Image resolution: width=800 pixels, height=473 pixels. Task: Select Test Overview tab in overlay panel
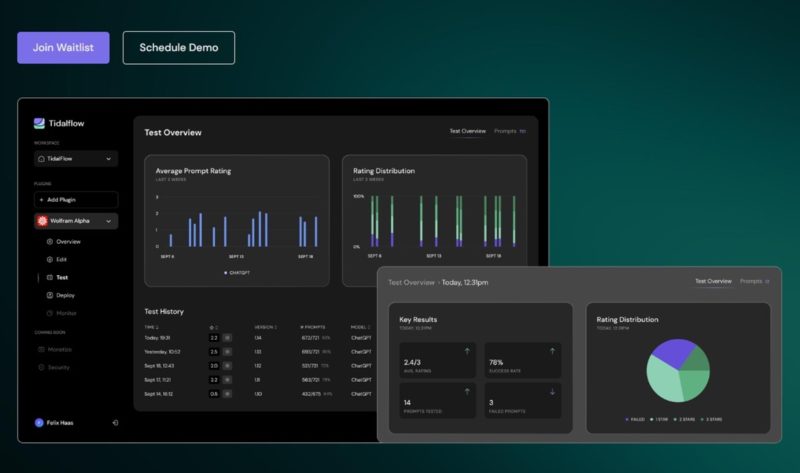713,281
